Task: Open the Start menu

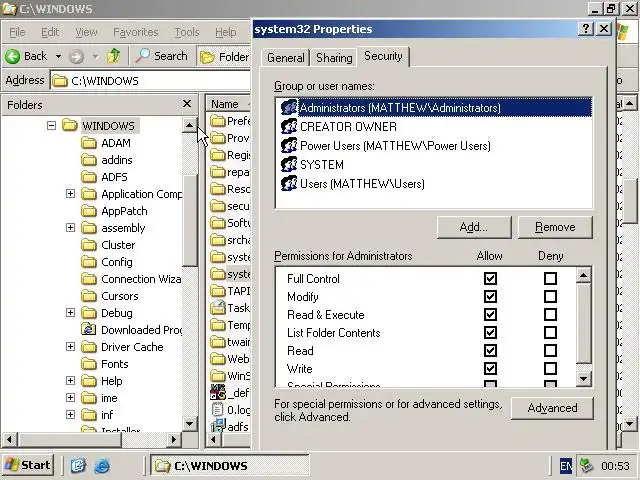Action: pos(28,465)
